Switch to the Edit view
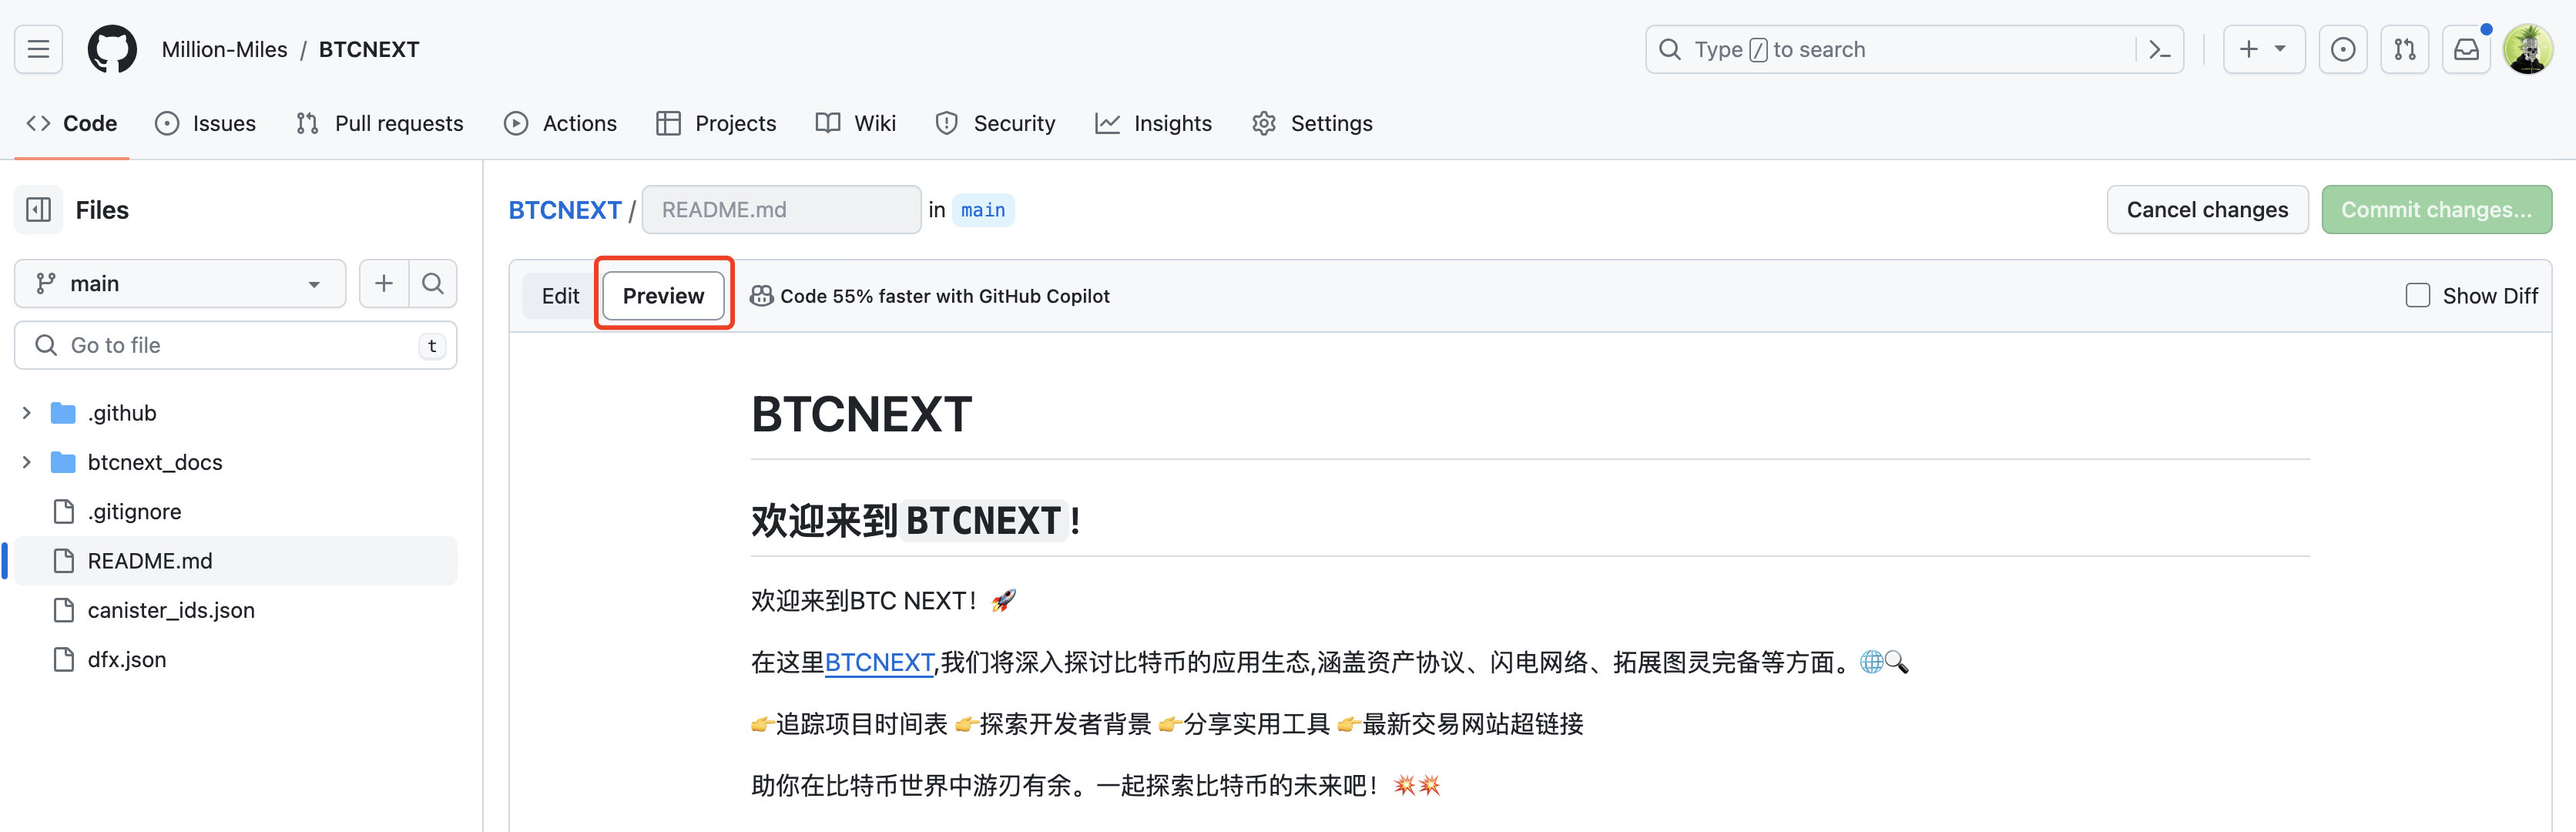 tap(560, 296)
